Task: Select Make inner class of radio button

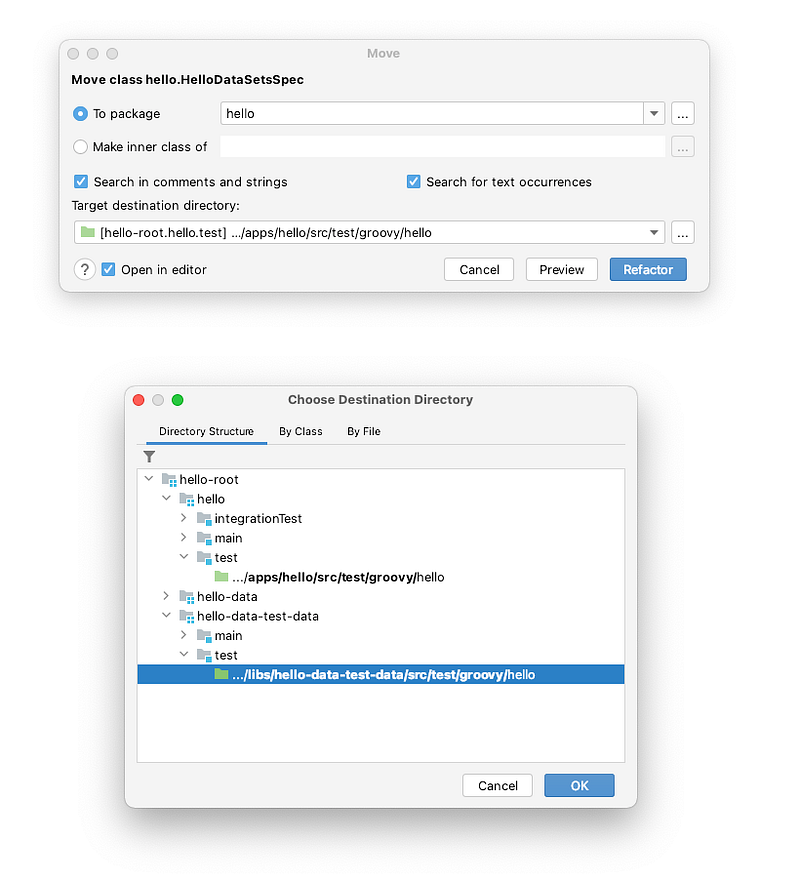Action: pyautogui.click(x=80, y=147)
